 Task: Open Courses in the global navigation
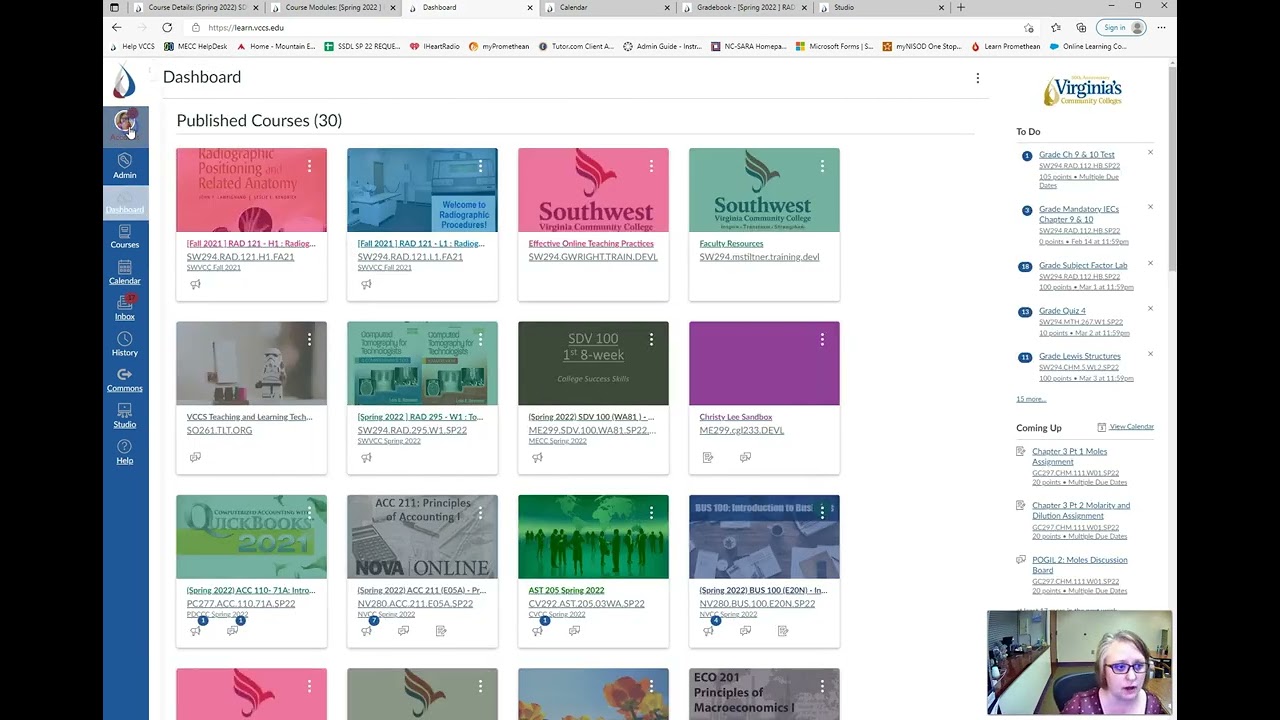[x=125, y=236]
